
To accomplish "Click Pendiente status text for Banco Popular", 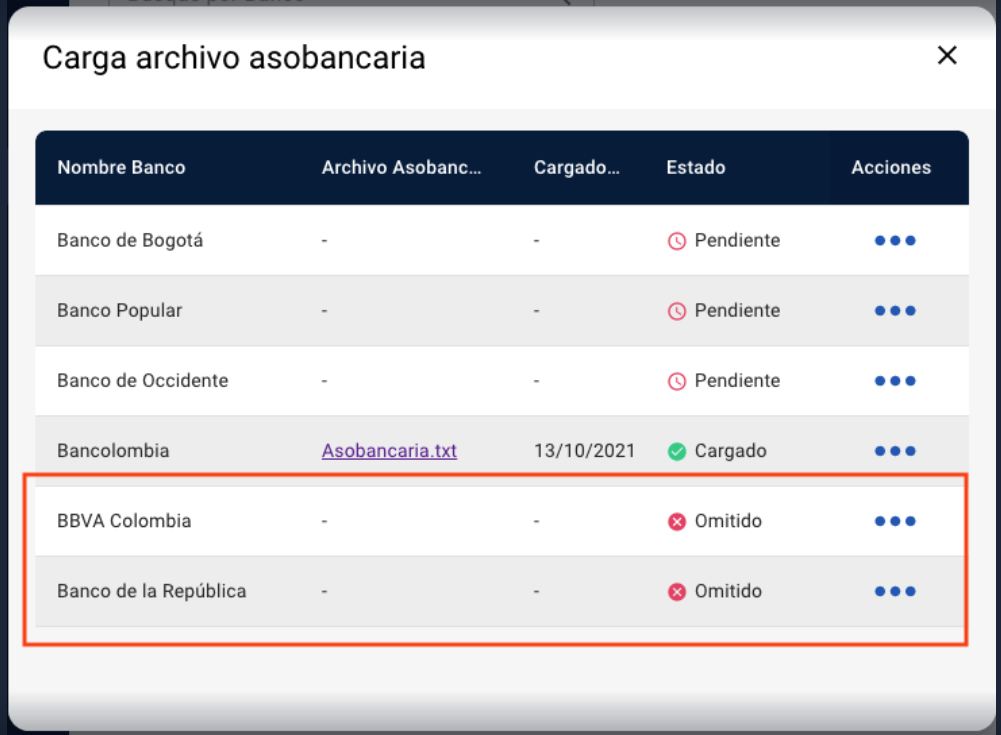I will pos(737,311).
